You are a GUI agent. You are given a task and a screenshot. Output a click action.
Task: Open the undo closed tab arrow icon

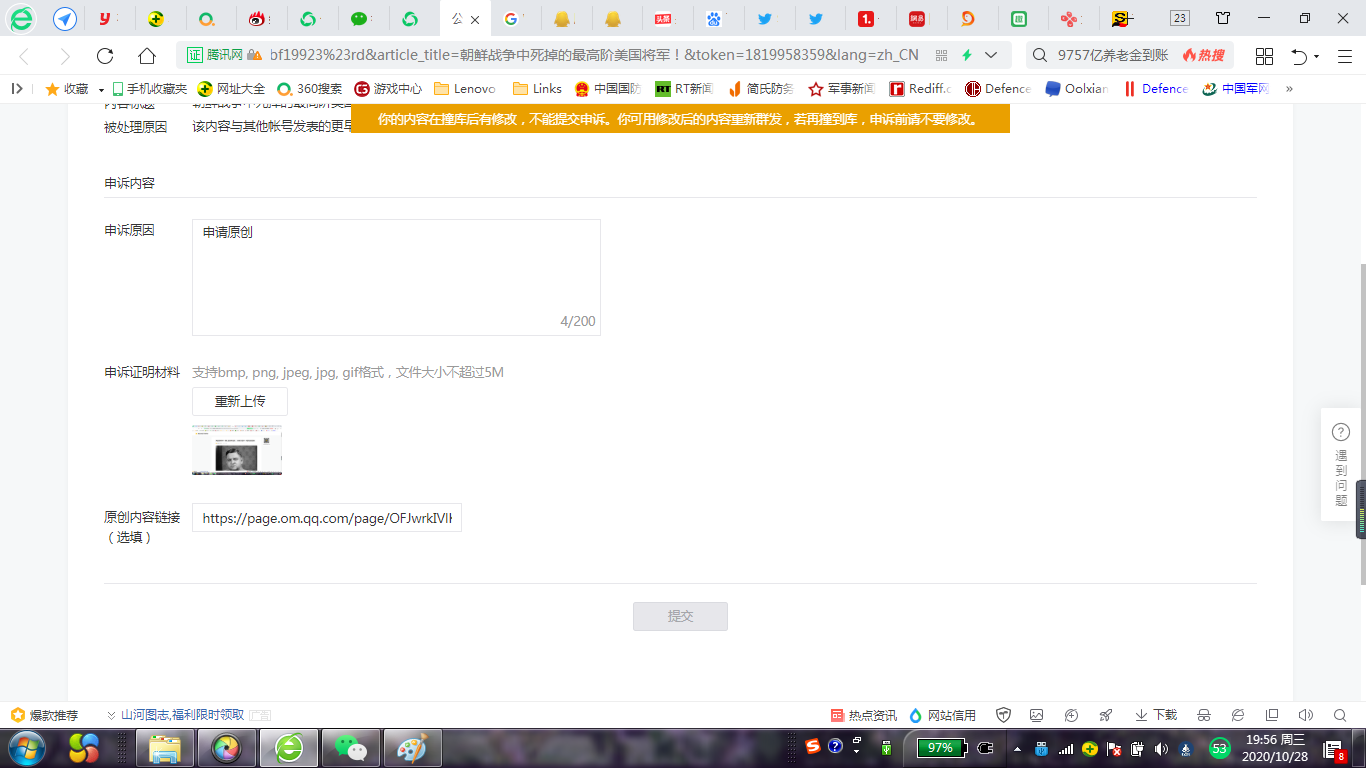(1299, 56)
